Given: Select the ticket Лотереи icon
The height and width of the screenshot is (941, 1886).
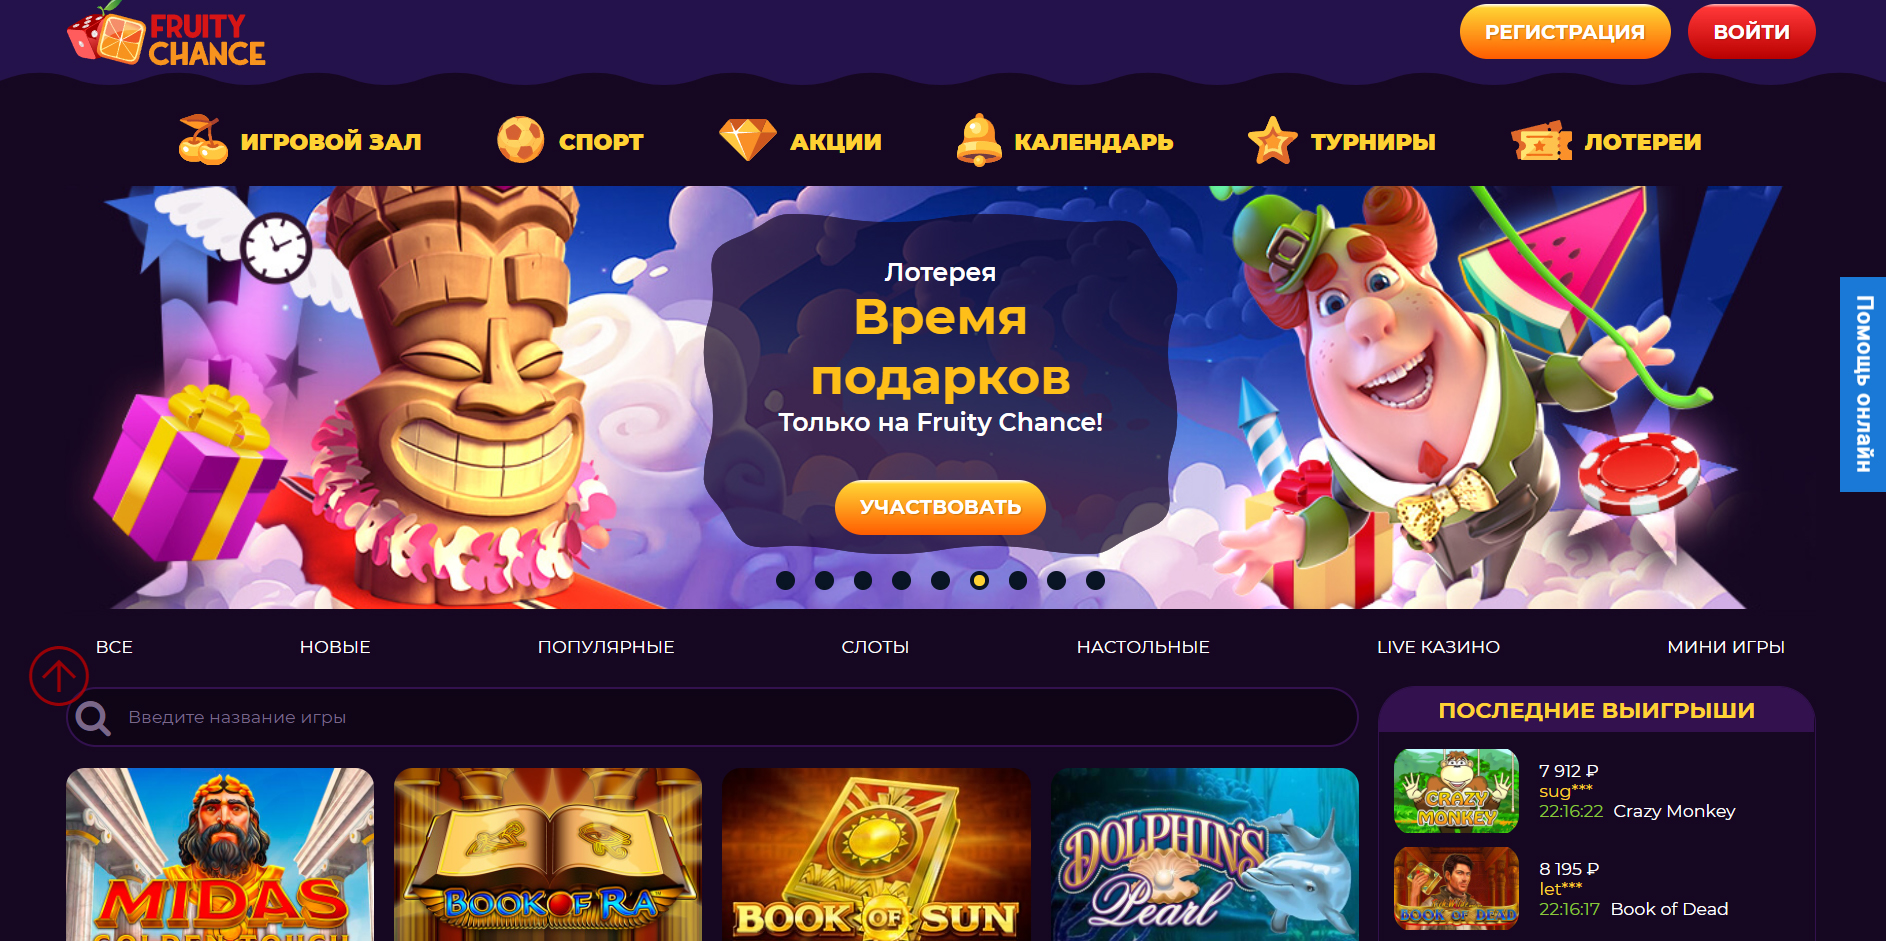Looking at the screenshot, I should pyautogui.click(x=1541, y=141).
